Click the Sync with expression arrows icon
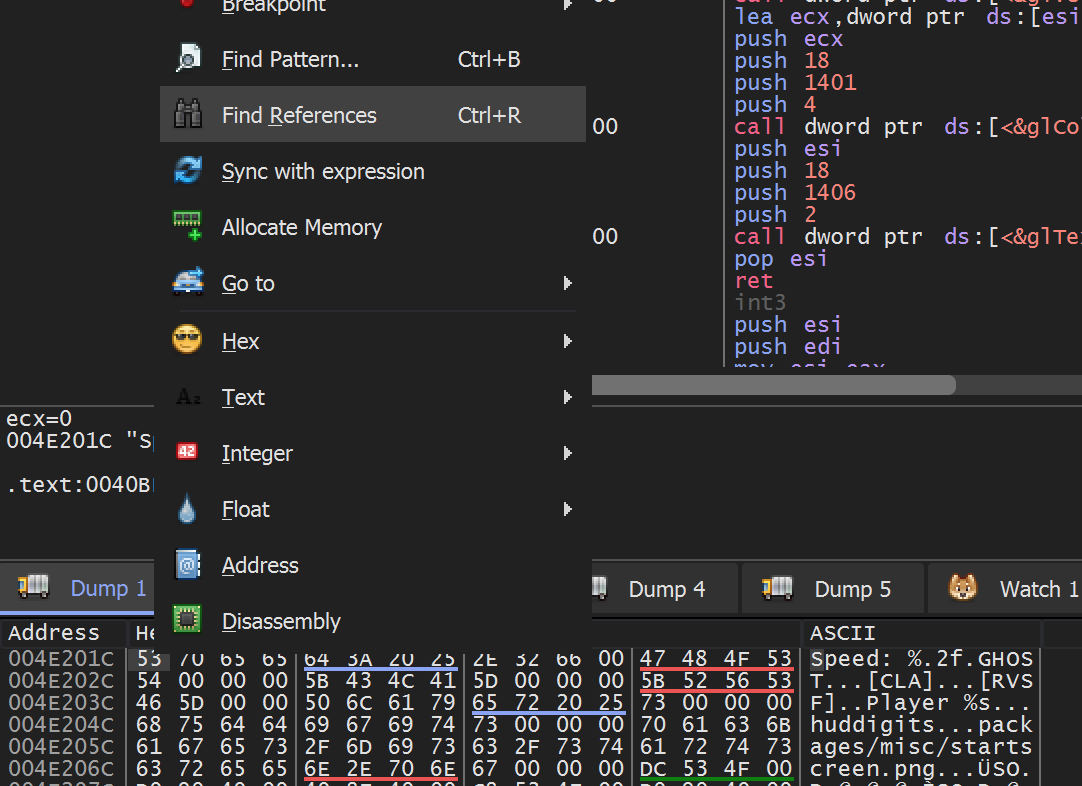Screen dimensions: 1082x786 [188, 170]
